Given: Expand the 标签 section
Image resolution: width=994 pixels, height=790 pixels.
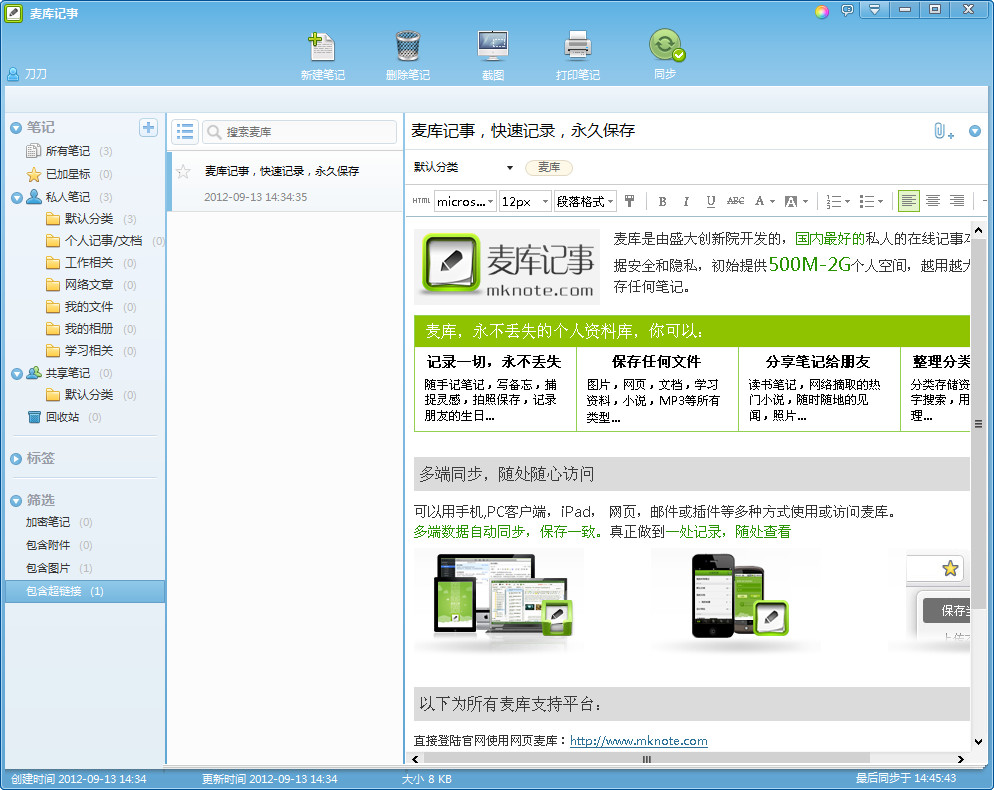Looking at the screenshot, I should click(16, 459).
